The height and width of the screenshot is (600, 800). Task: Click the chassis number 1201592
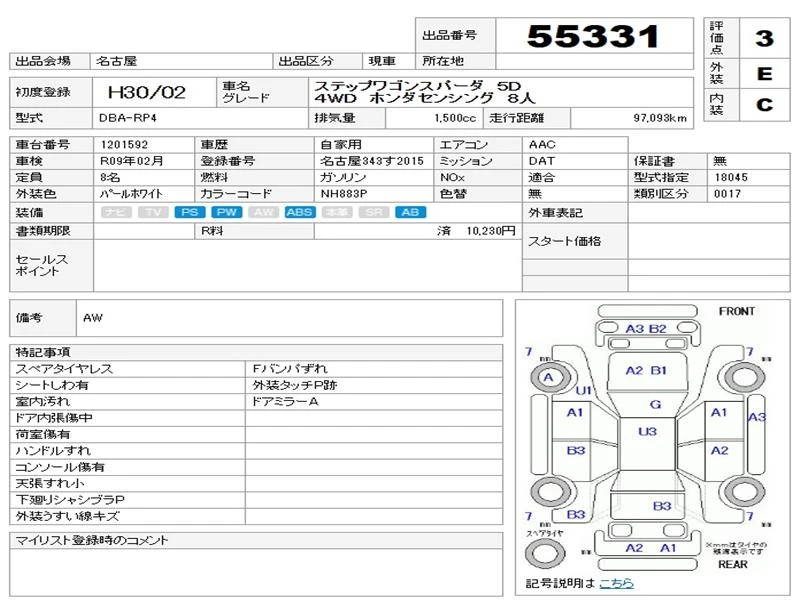(127, 145)
